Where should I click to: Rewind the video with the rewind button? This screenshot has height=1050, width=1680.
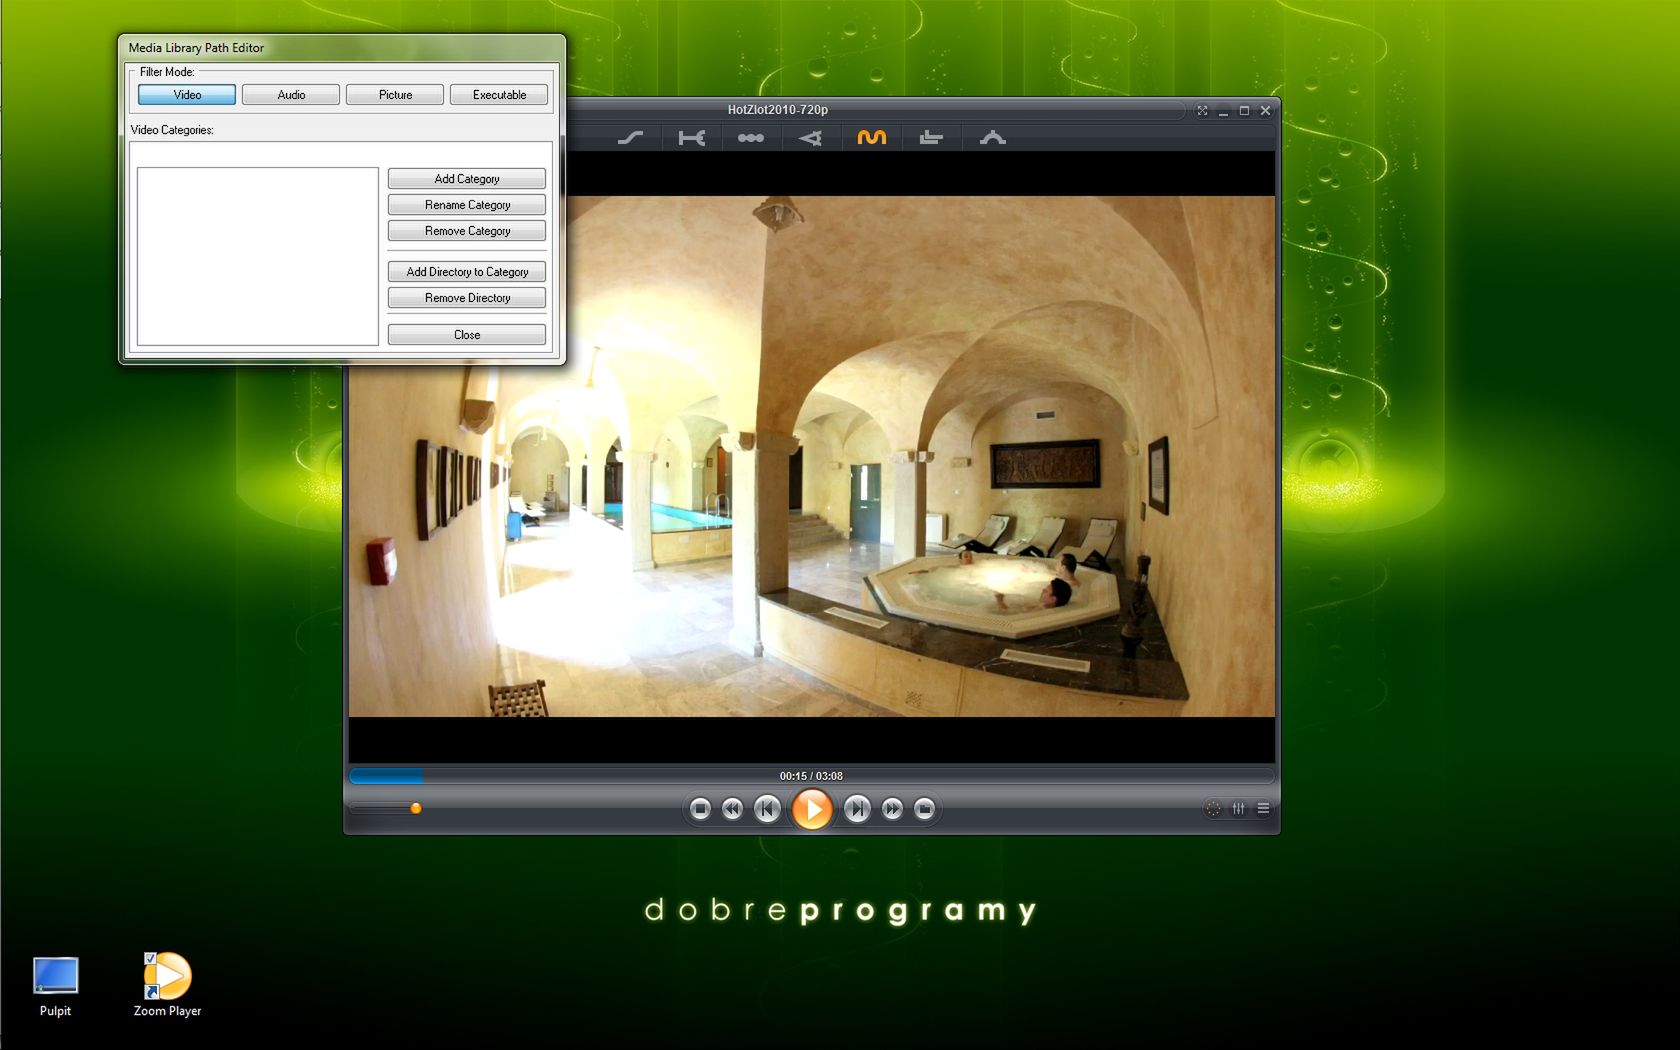tap(732, 809)
